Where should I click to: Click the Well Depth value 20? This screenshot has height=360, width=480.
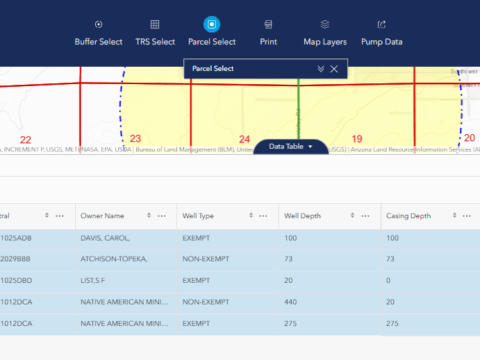pos(288,280)
